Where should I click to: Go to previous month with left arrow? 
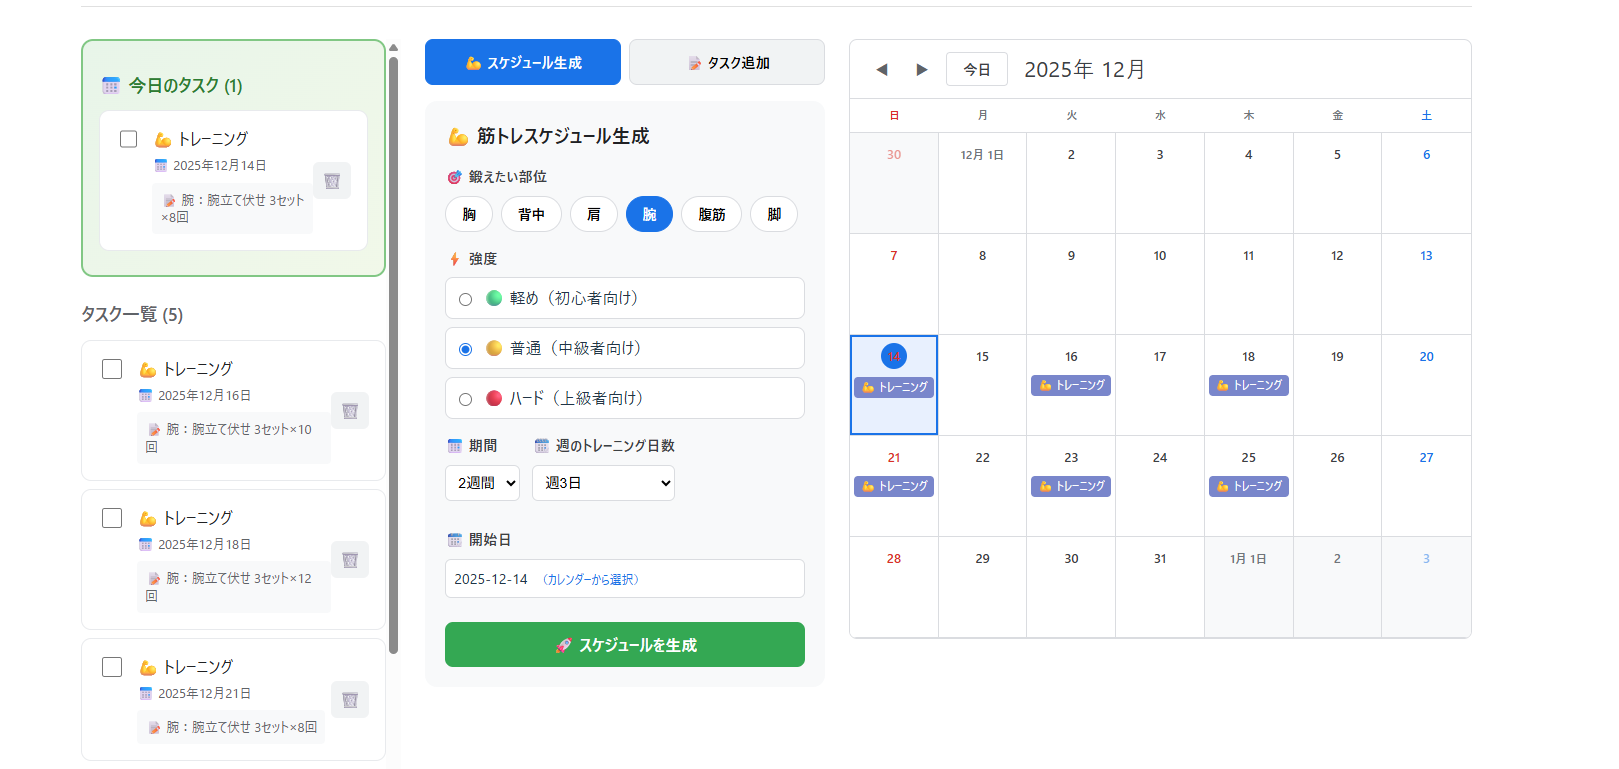pos(881,69)
